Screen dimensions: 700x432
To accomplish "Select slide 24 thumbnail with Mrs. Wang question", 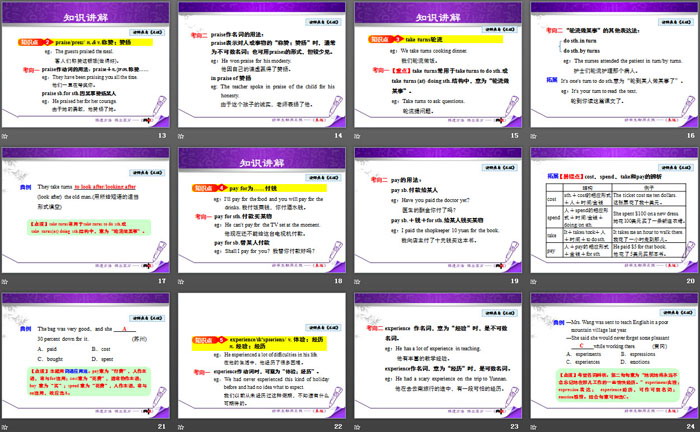I will click(x=614, y=356).
